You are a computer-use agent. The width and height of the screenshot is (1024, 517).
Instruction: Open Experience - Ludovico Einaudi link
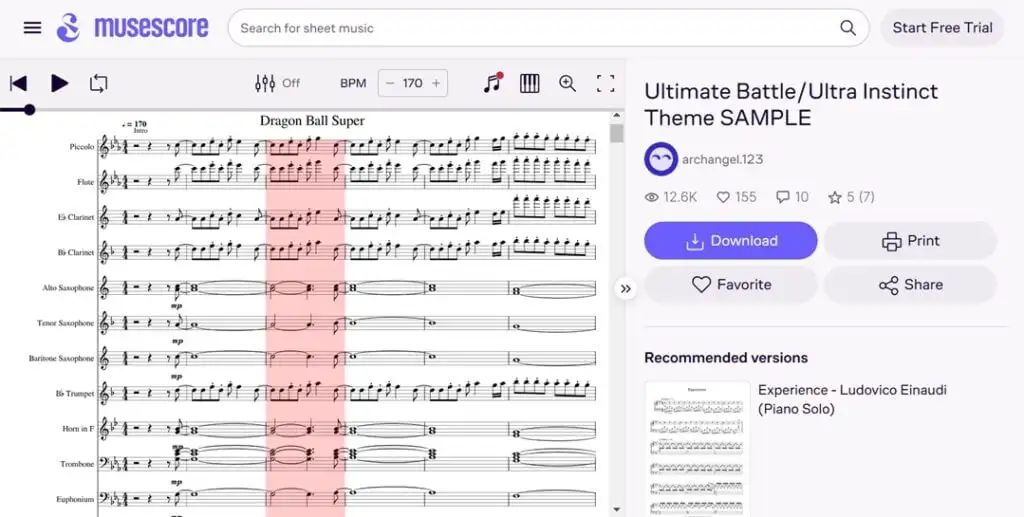click(x=852, y=400)
